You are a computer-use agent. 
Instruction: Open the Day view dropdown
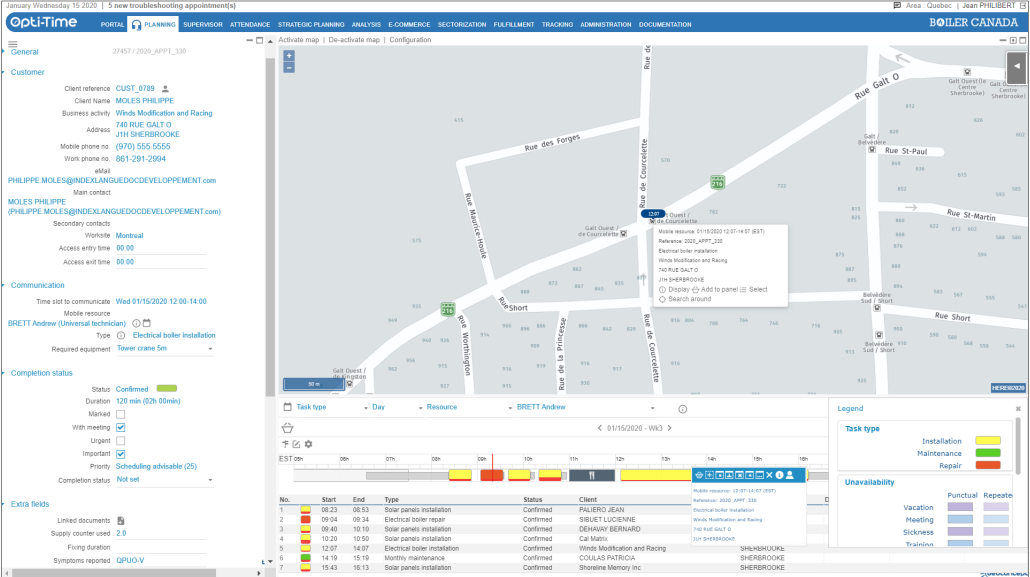(x=397, y=407)
